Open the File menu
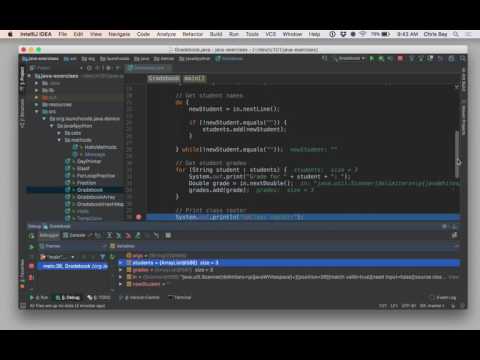Viewport: 480px width, 360px height. [63, 34]
